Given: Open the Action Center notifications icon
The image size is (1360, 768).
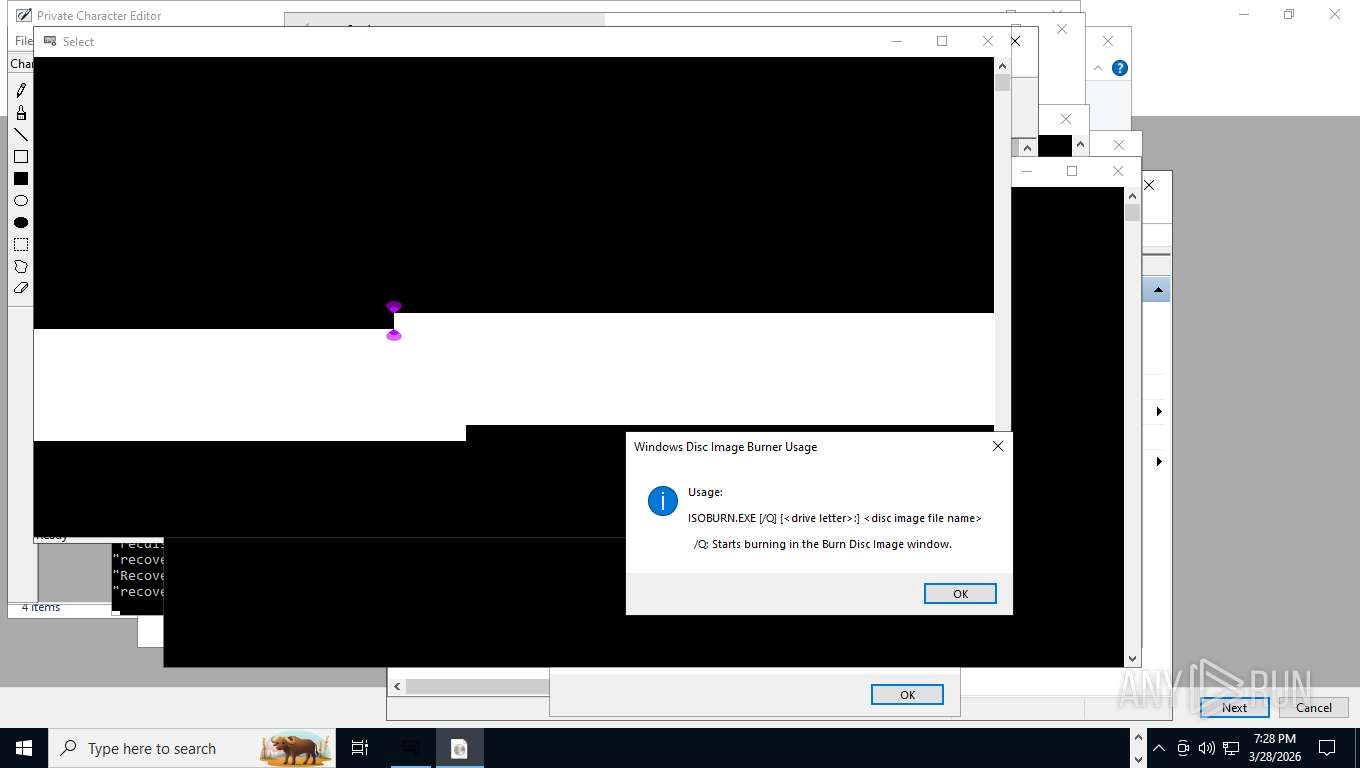Looking at the screenshot, I should (1327, 748).
